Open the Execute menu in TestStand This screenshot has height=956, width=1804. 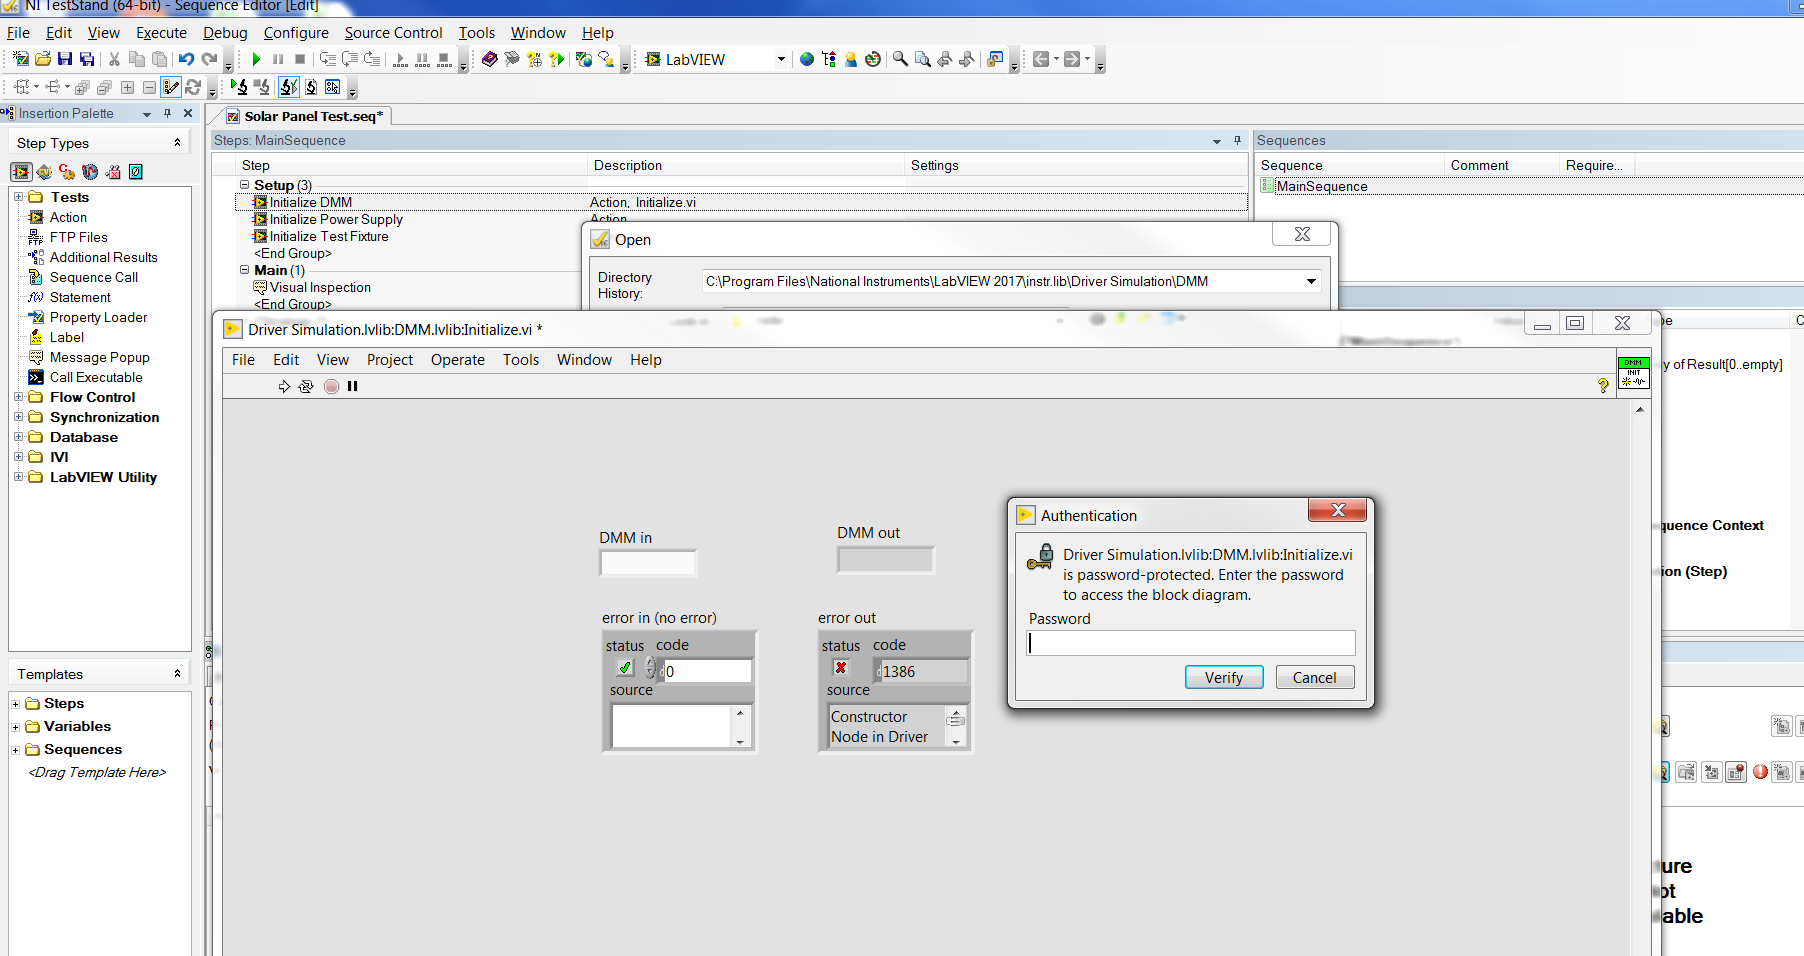click(x=161, y=33)
